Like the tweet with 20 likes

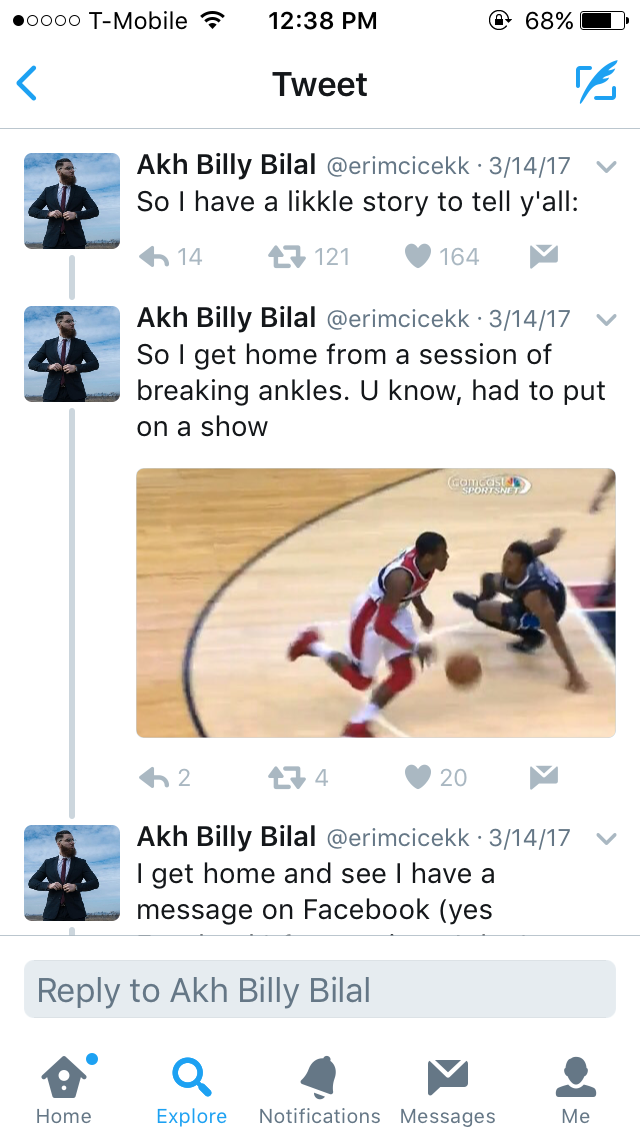(417, 777)
